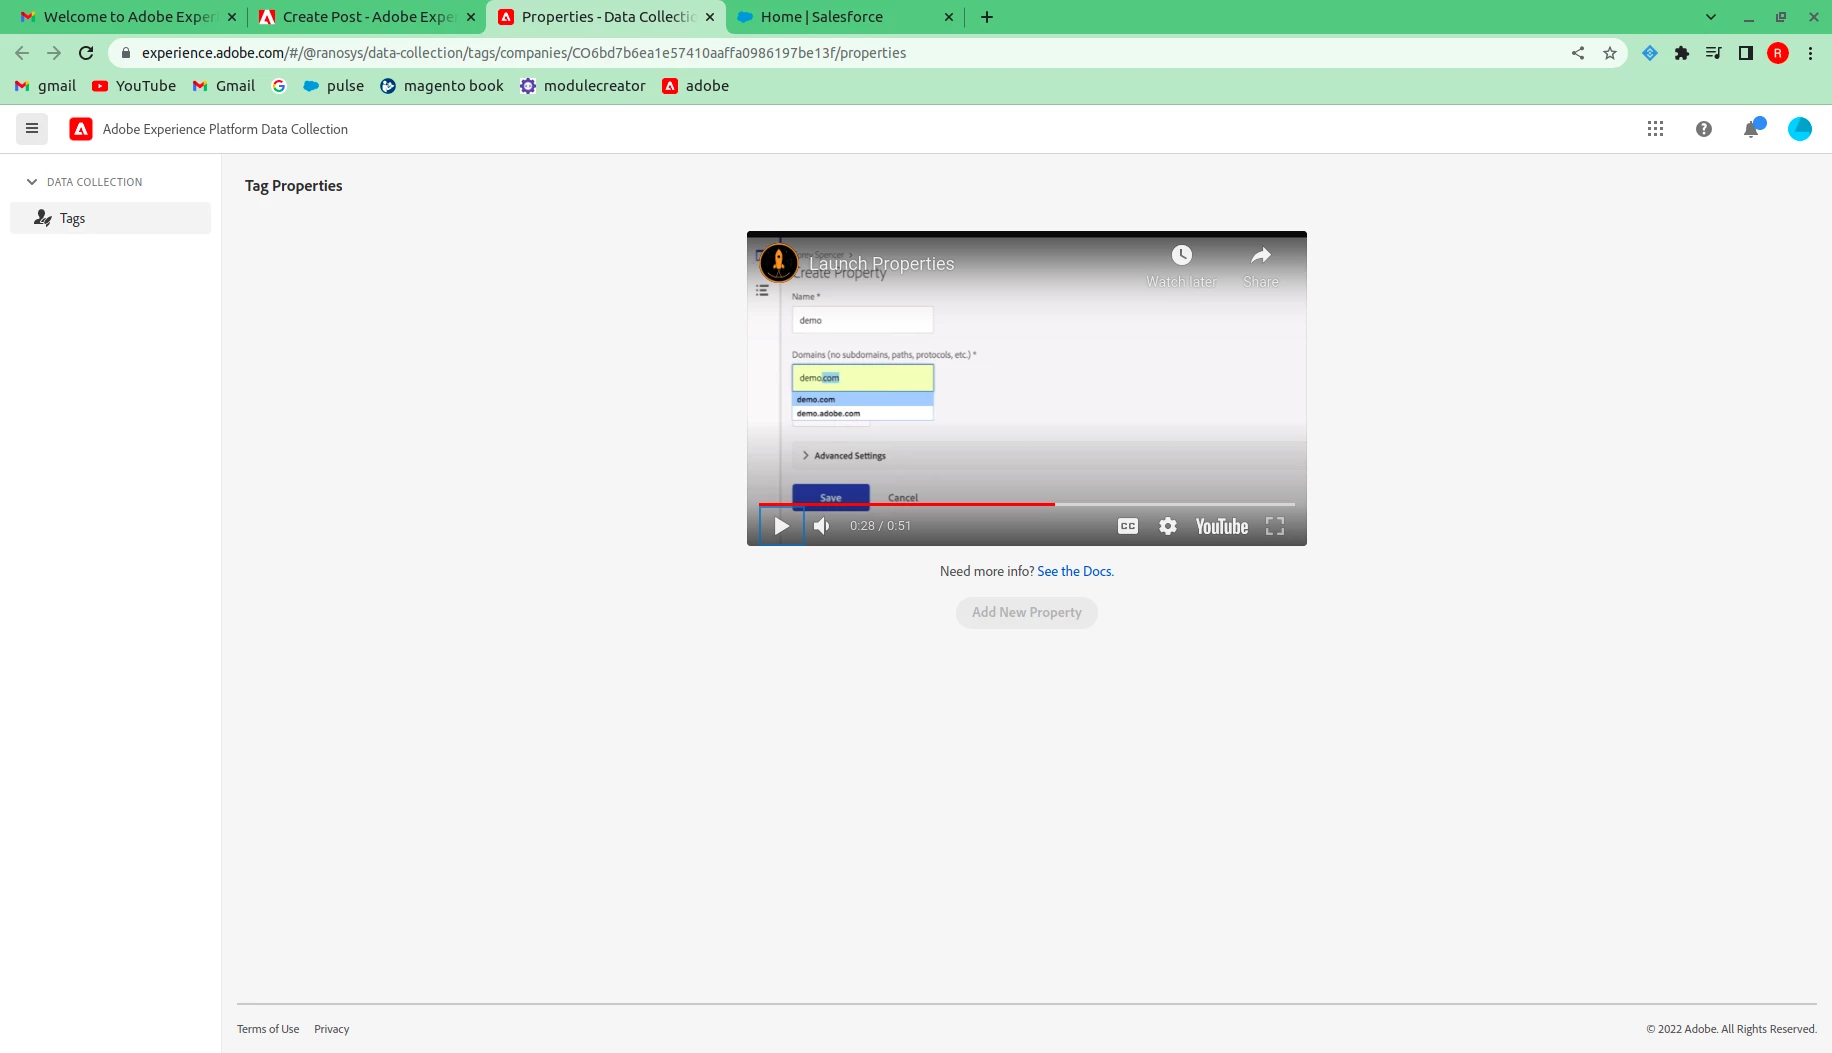Share this page from address bar

coord(1578,53)
